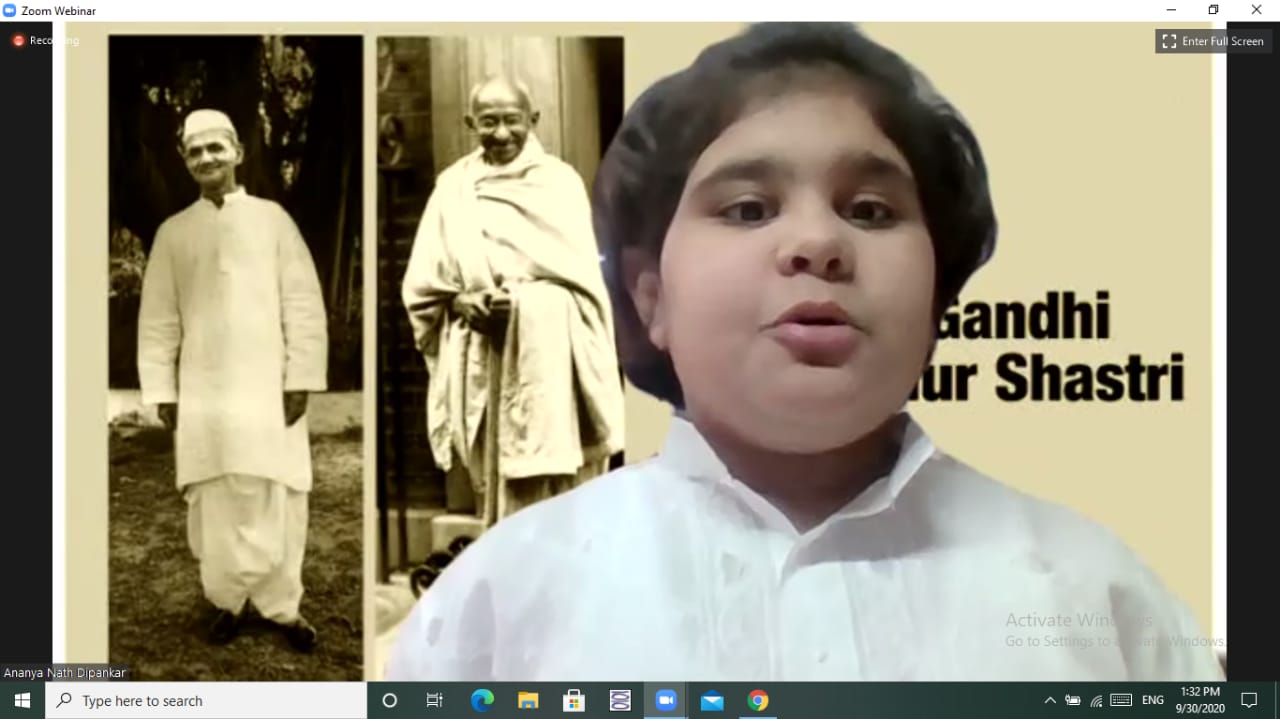The image size is (1280, 719).
Task: Open Action Center notifications
Action: (1249, 700)
